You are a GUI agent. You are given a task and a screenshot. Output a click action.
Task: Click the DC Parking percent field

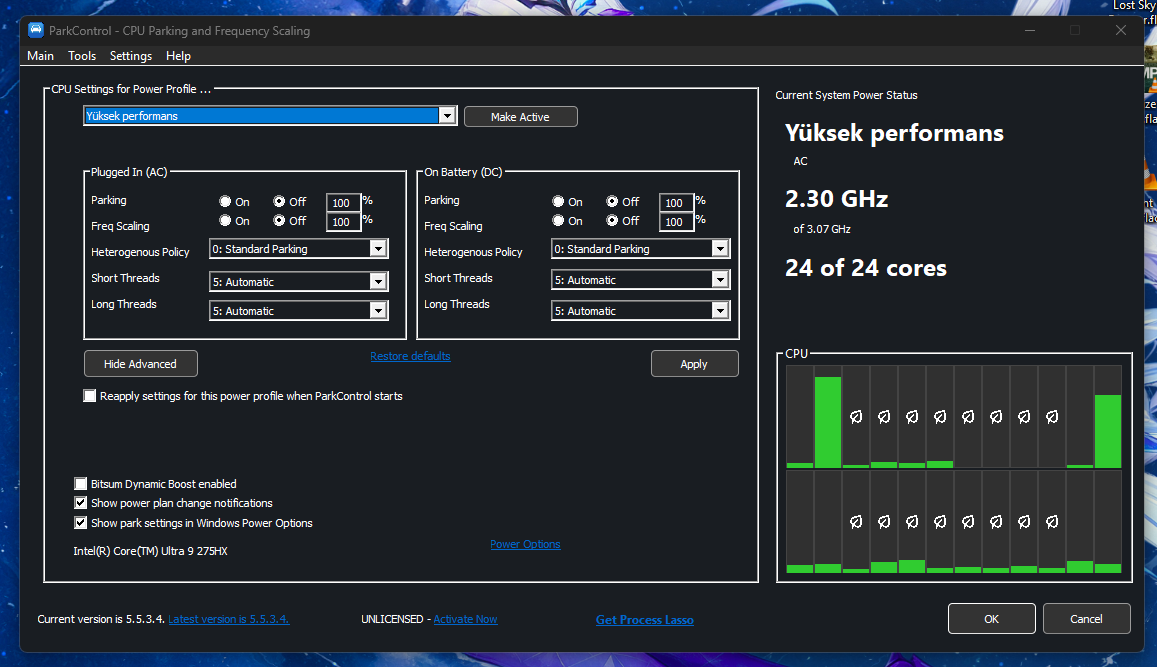pos(676,203)
